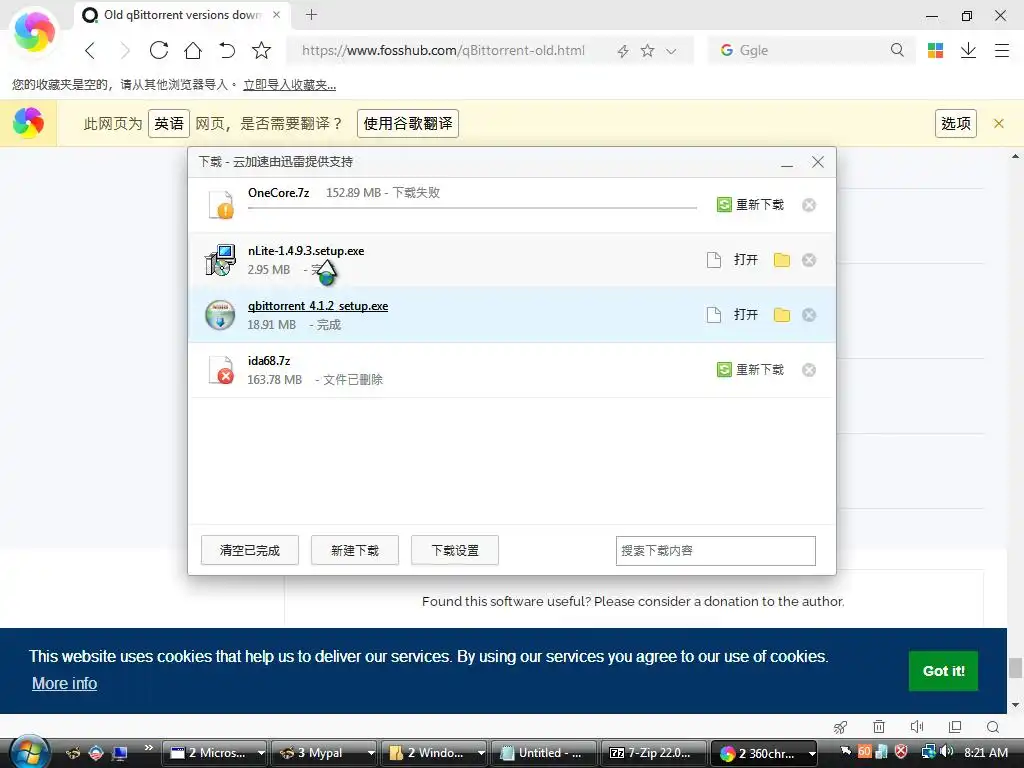Click the window layout icon in status bar
Screen dimensions: 1024x768
[955, 727]
